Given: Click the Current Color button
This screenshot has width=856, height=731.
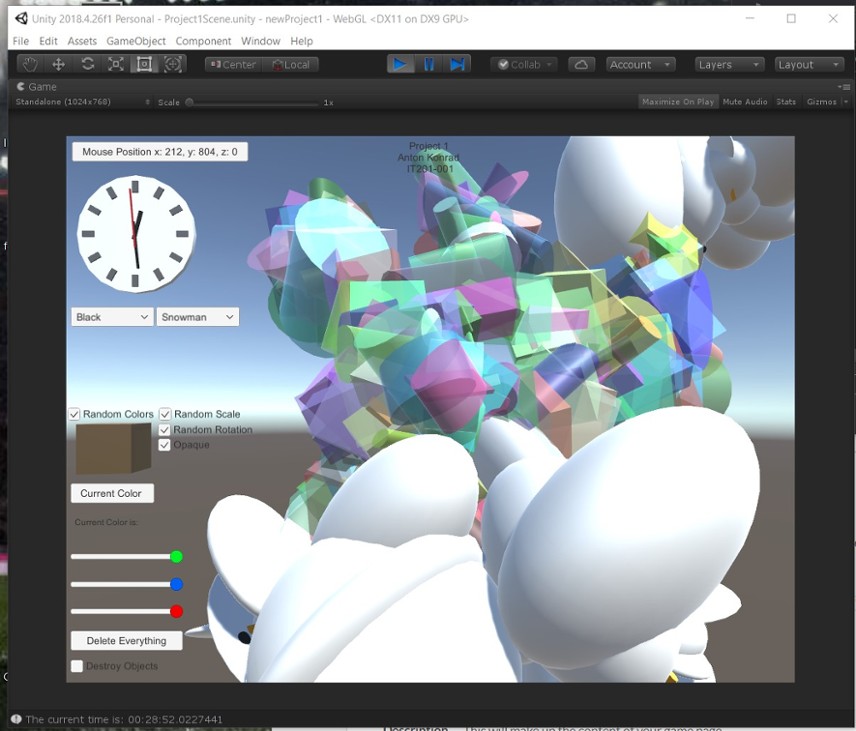Looking at the screenshot, I should pos(111,493).
